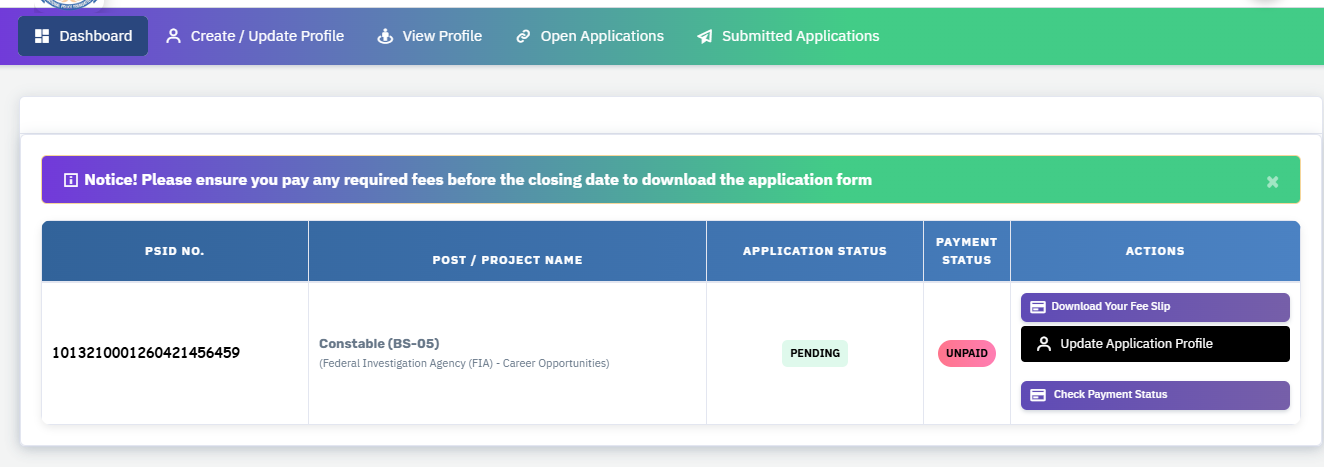This screenshot has height=467, width=1324.
Task: Switch to the Open Applications tab
Action: tap(601, 36)
